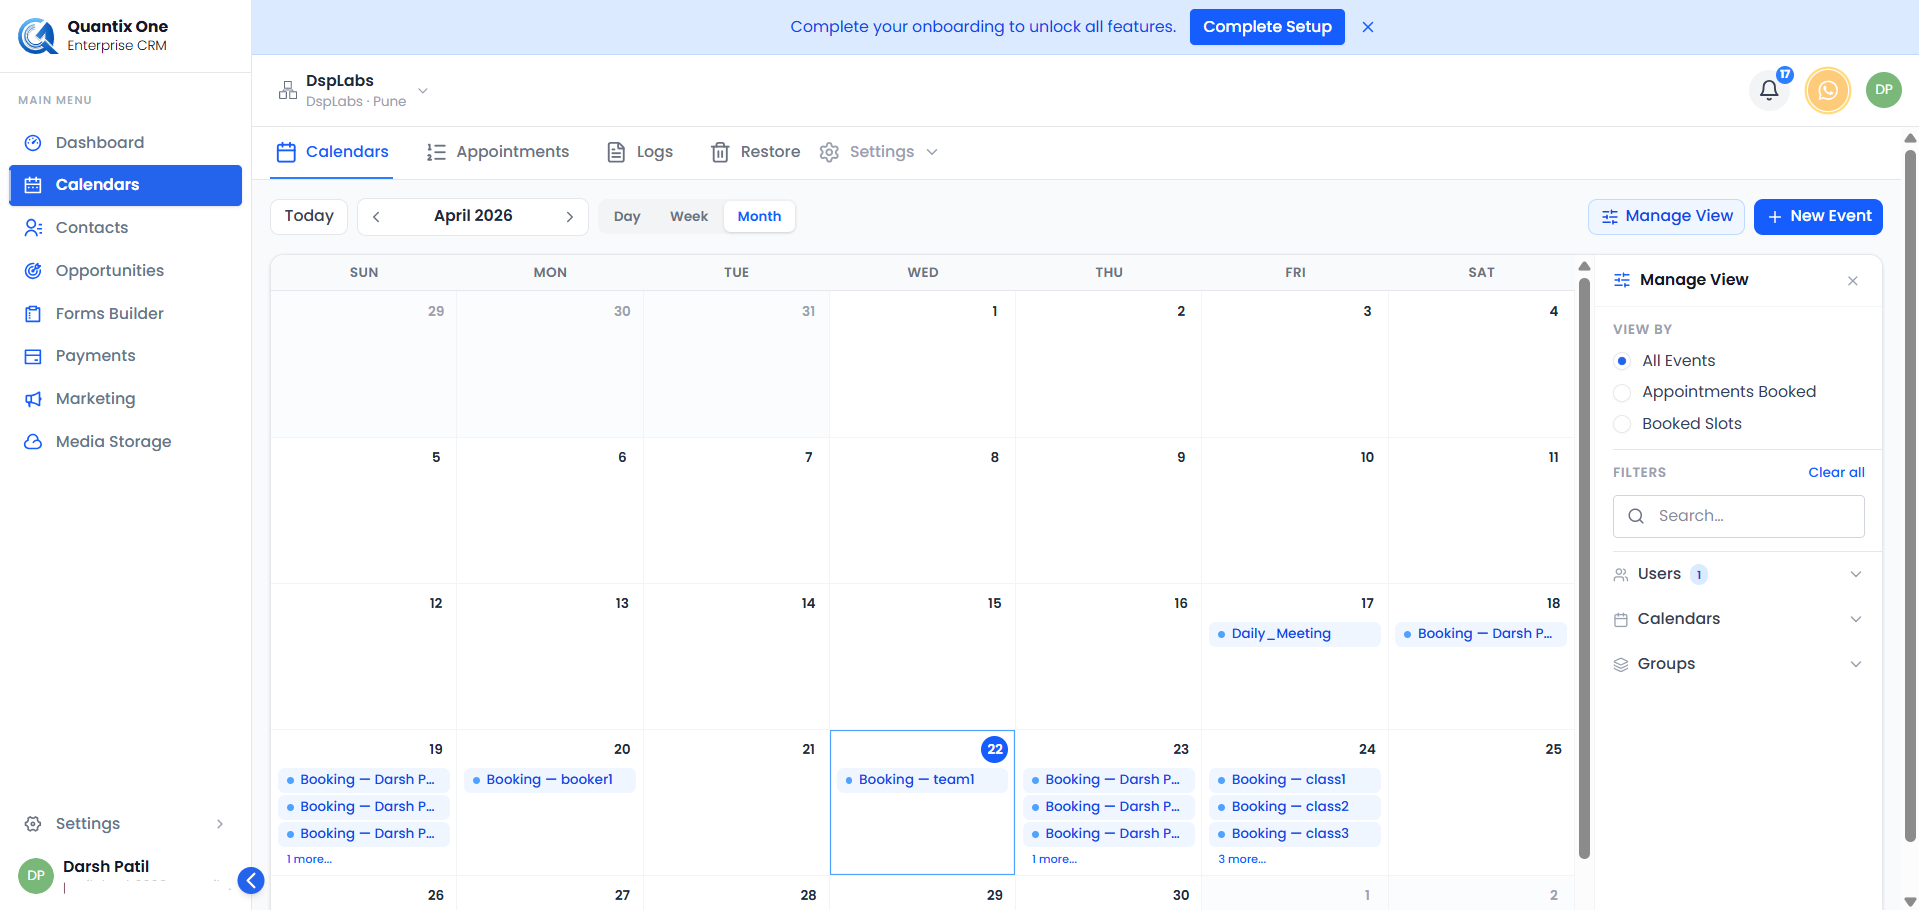Open the Booking — team1 event

[x=922, y=780]
